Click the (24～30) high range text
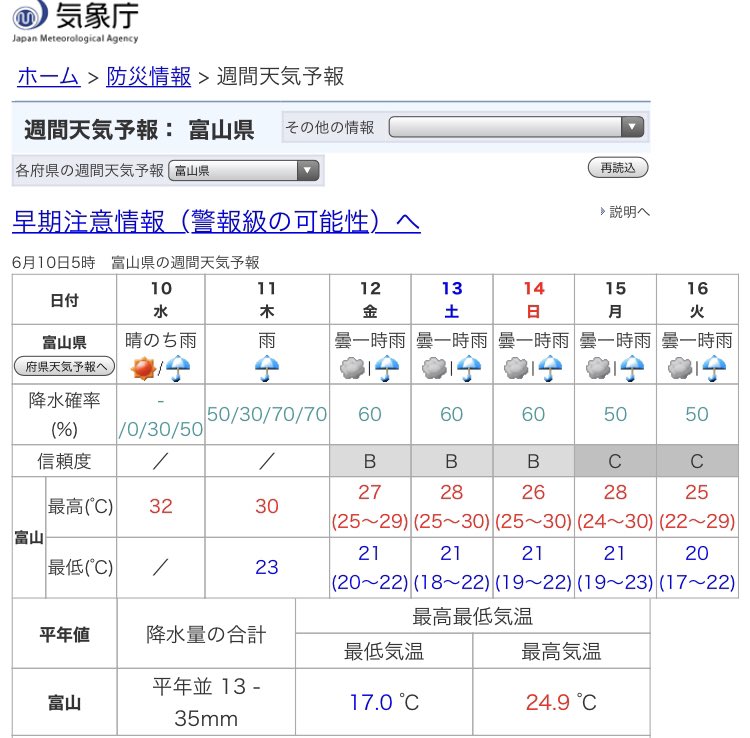 [615, 521]
